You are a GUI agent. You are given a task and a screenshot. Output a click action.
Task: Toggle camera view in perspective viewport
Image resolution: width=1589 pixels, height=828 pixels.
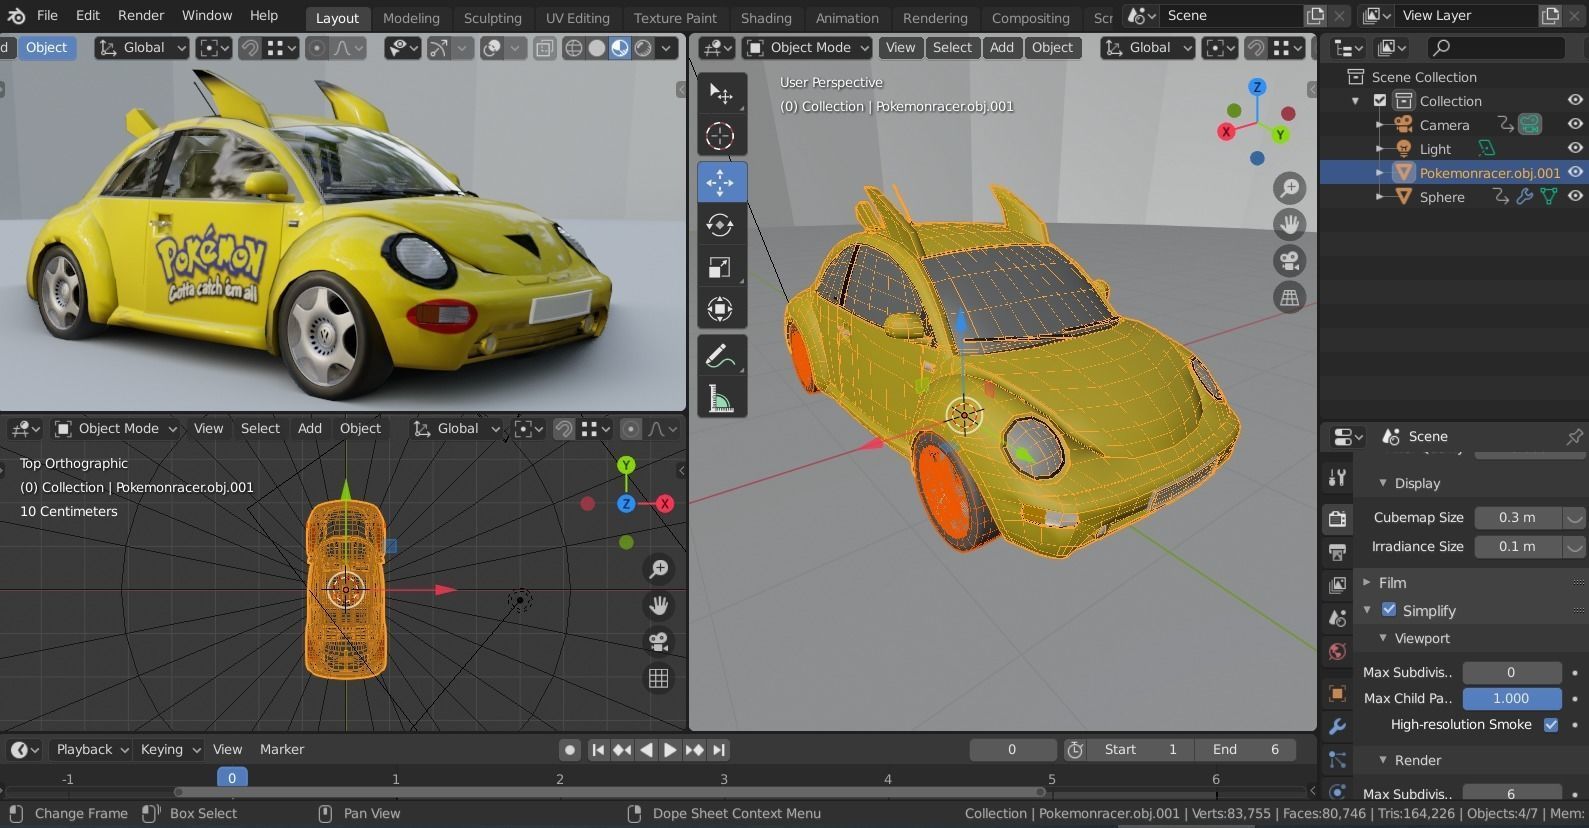pos(1290,261)
